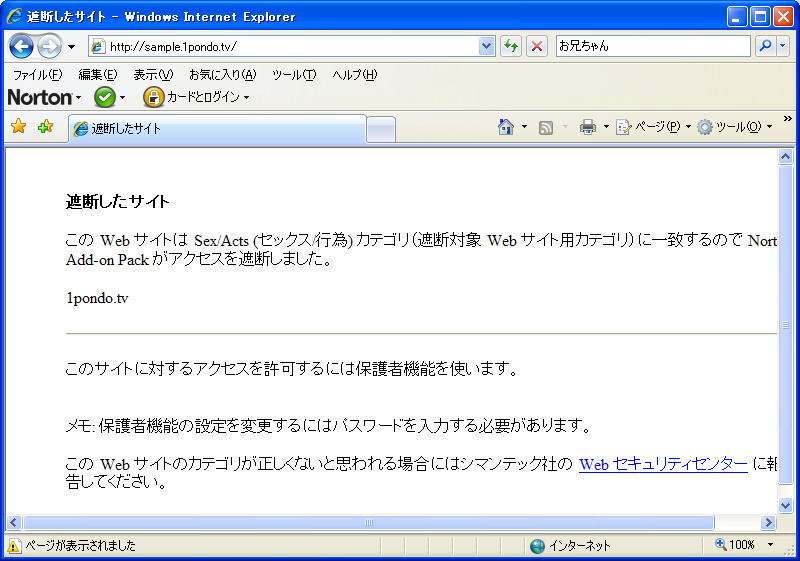Click the horizontal scrollbar thumb

[369, 522]
